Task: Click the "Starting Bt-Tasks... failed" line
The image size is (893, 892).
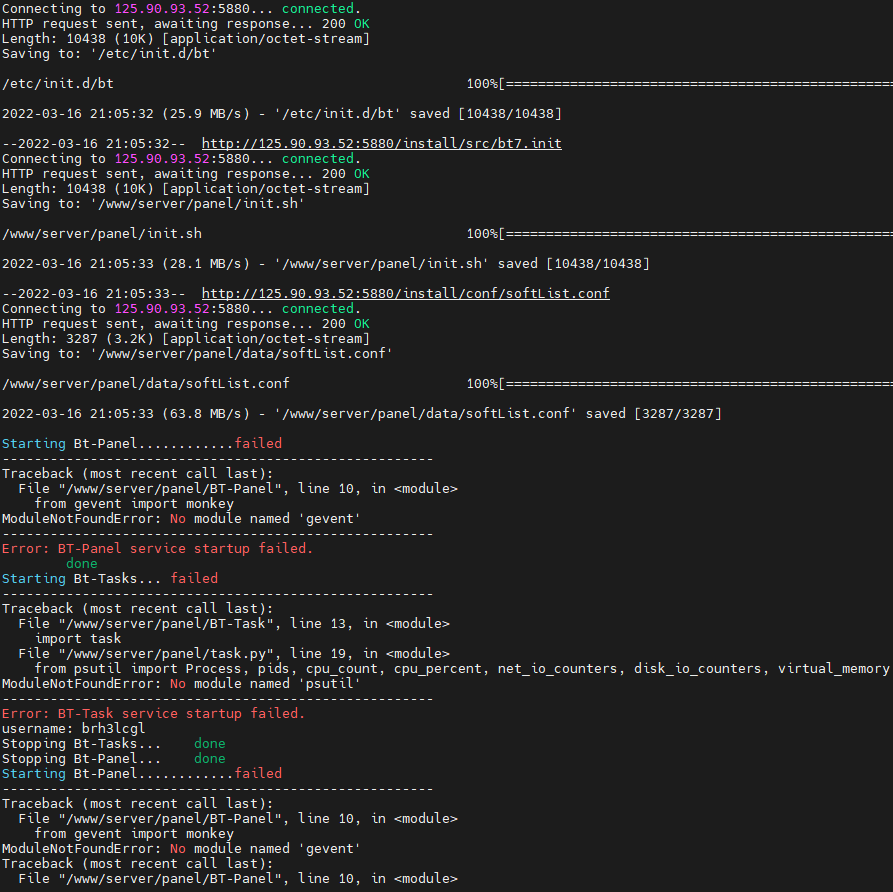Action: (x=110, y=578)
